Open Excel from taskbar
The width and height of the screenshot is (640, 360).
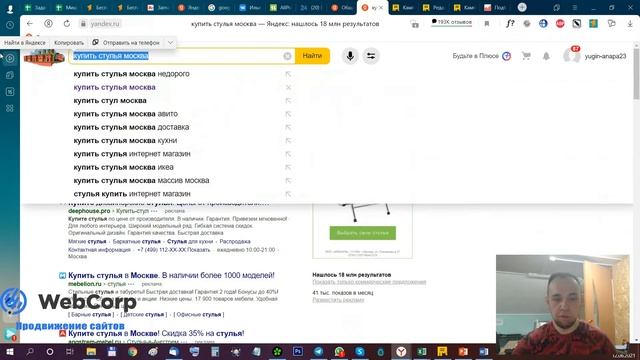click(x=422, y=351)
